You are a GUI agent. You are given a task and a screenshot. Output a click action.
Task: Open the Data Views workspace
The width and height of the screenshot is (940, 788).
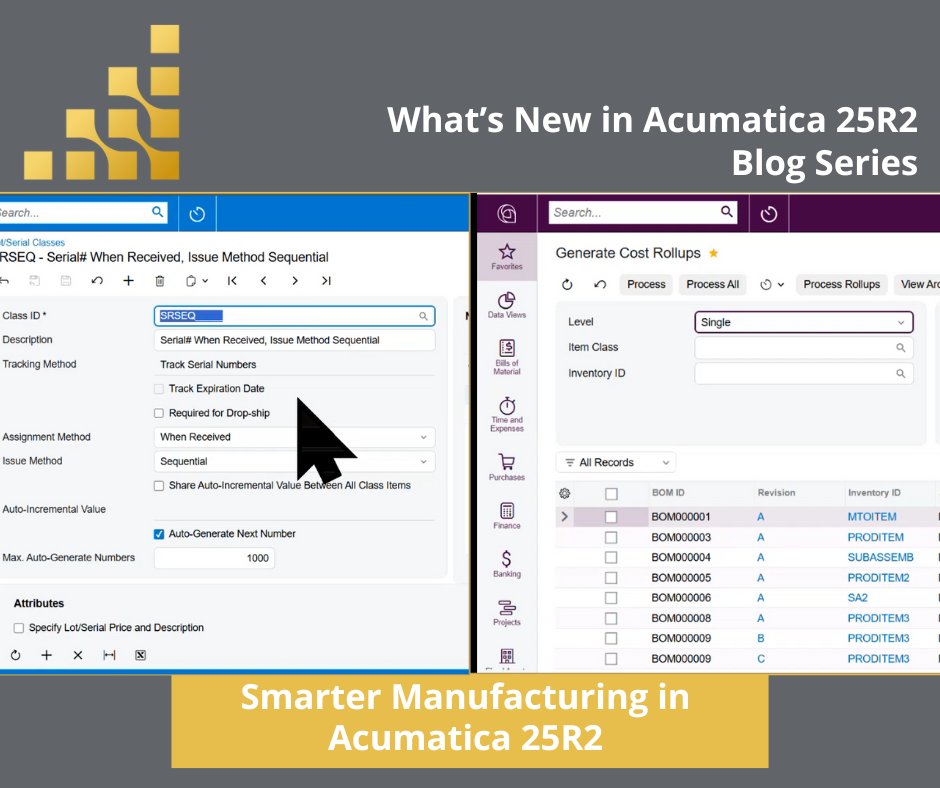[x=507, y=303]
